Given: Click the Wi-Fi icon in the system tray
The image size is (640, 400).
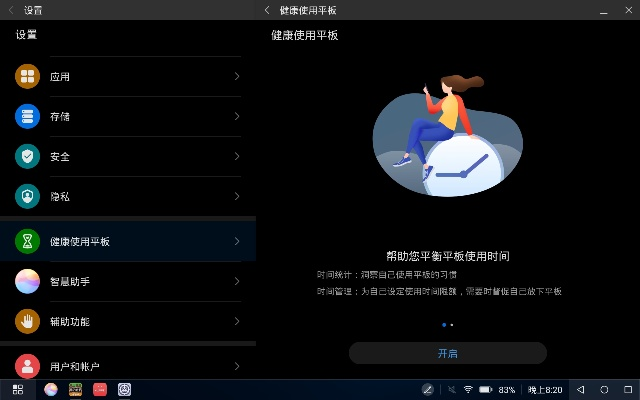Looking at the screenshot, I should pos(467,389).
